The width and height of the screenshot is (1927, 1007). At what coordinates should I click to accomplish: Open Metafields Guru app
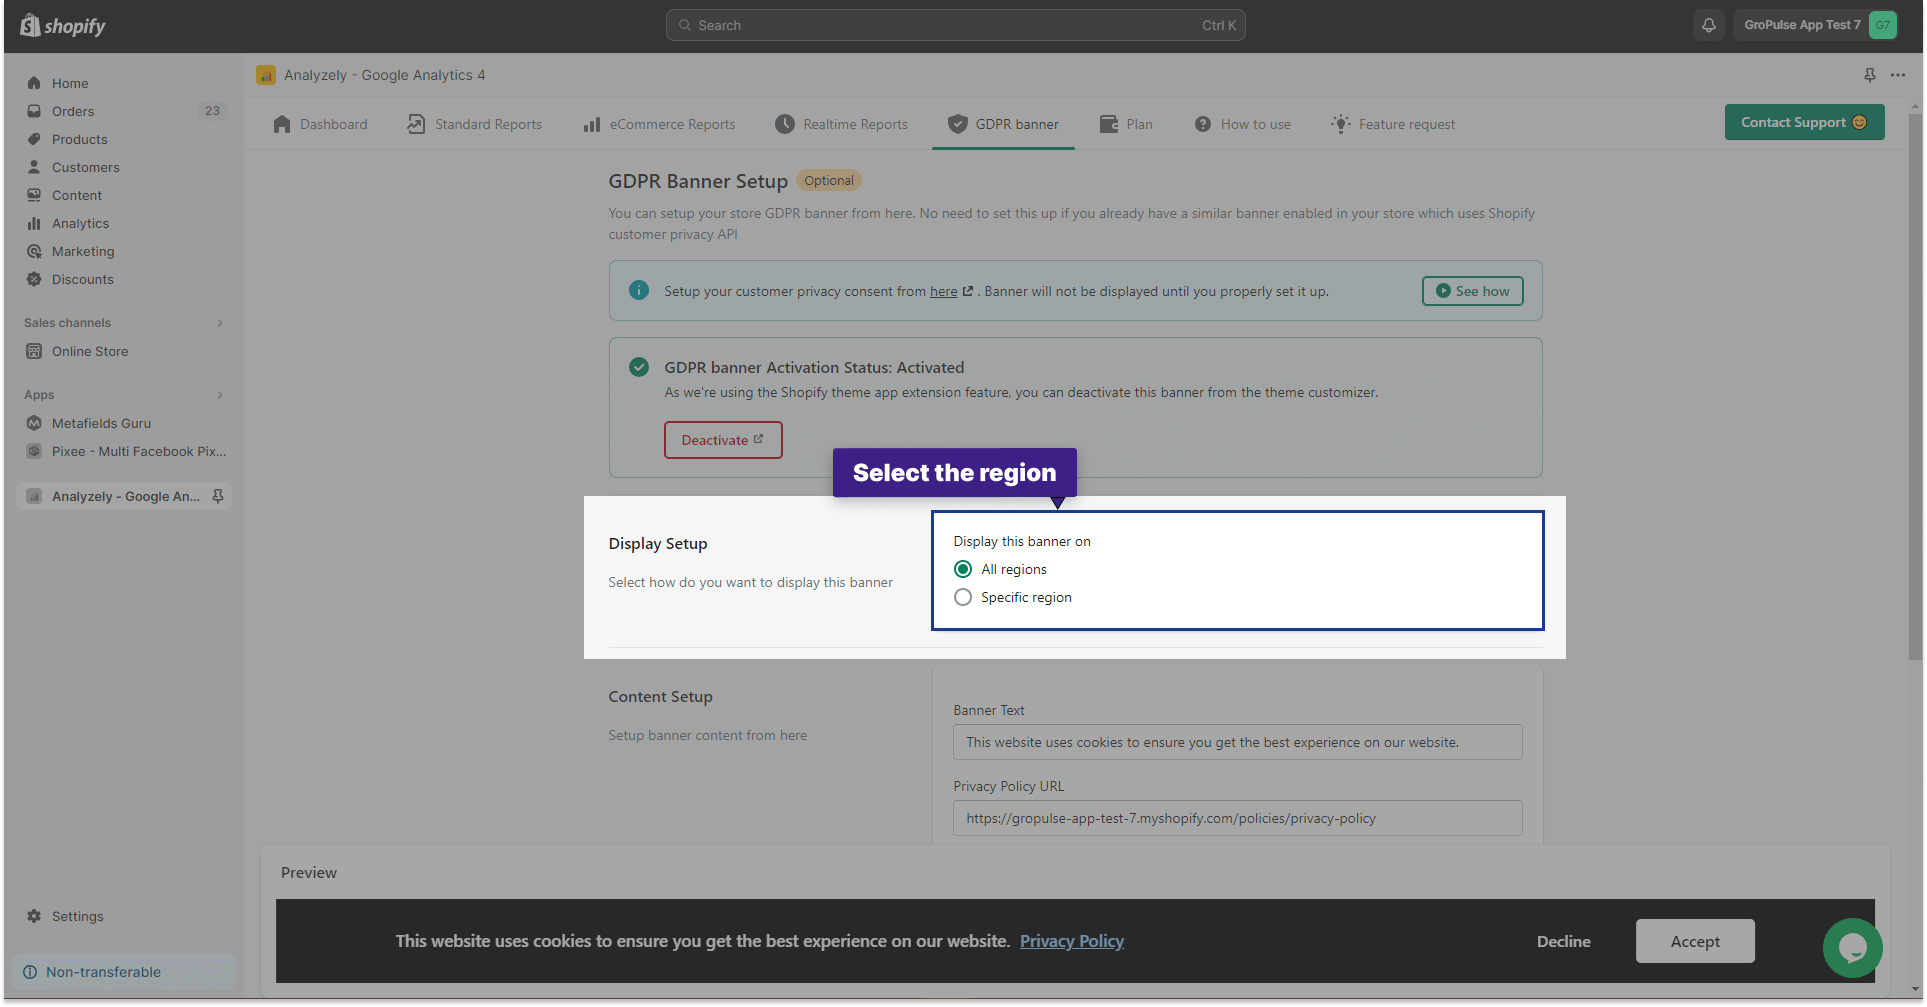click(101, 423)
